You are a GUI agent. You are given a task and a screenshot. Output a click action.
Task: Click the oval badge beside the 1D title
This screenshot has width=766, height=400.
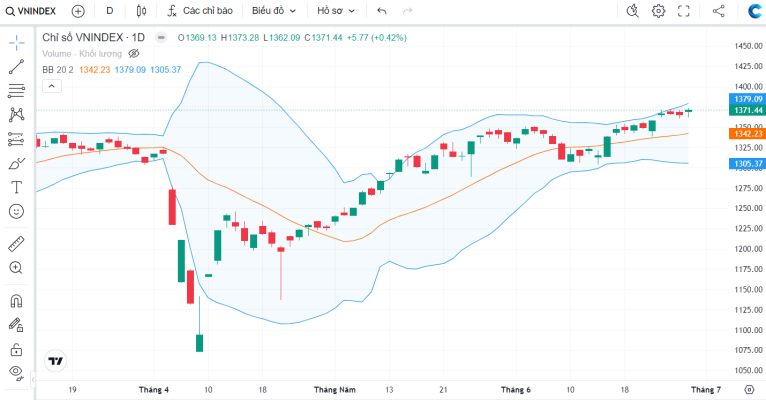161,38
